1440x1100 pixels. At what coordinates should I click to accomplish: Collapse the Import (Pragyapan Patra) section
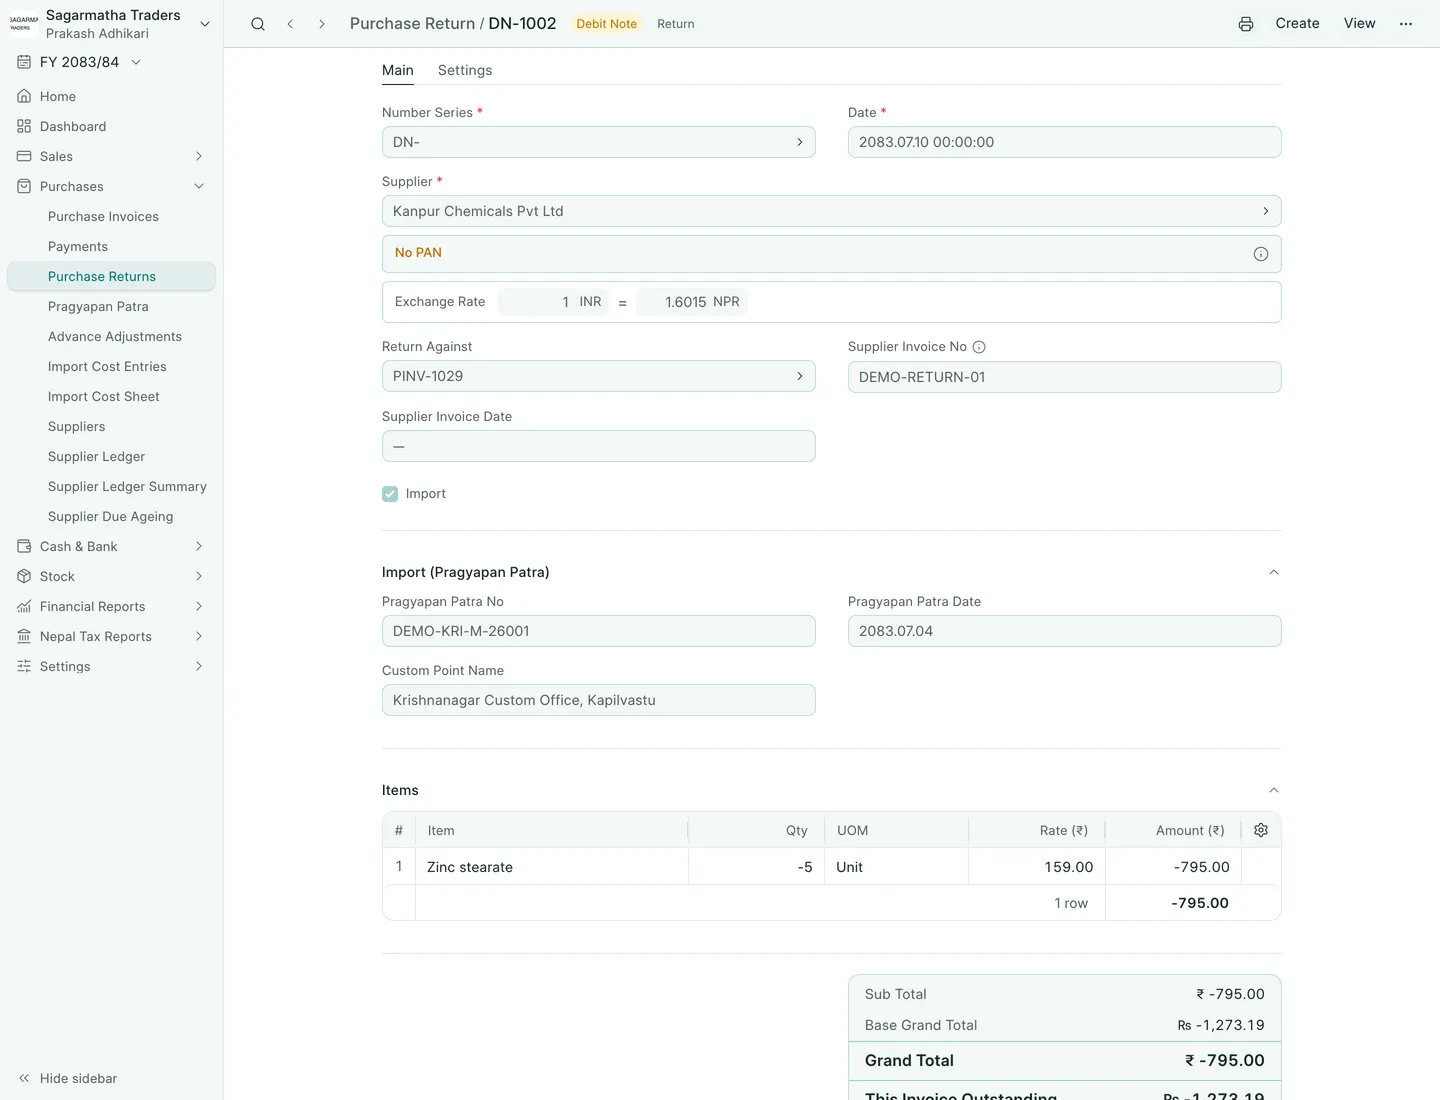click(x=1274, y=572)
